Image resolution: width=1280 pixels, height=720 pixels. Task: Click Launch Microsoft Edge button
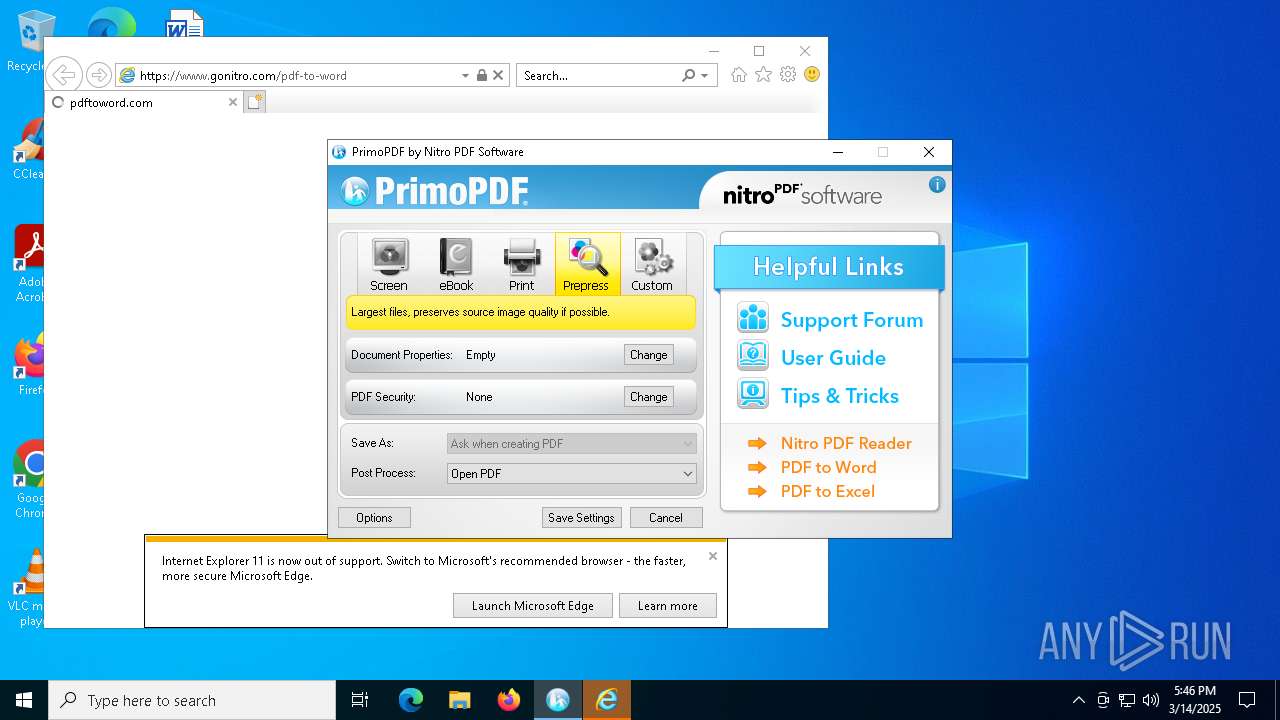pyautogui.click(x=533, y=606)
